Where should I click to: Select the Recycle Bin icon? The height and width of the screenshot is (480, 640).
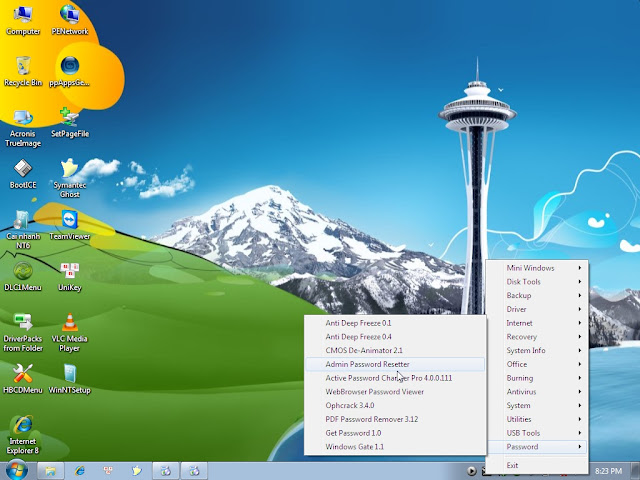pos(23,71)
